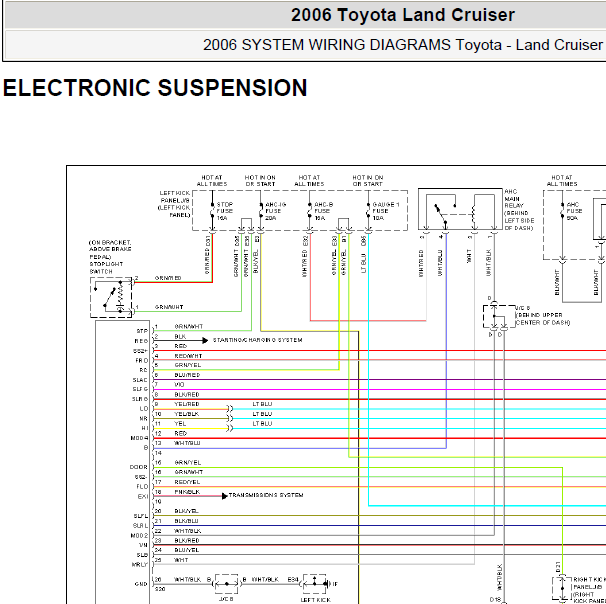Screen dimensions: 606x604
Task: Click the MOD4 pin label
Action: click(139, 438)
